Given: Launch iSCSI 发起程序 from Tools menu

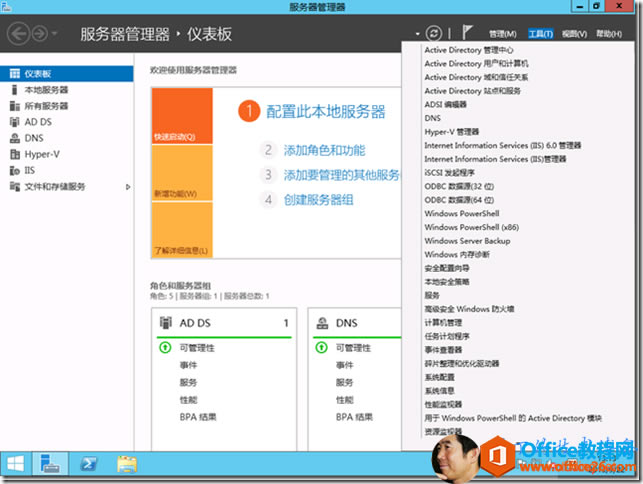Looking at the screenshot, I should [449, 173].
